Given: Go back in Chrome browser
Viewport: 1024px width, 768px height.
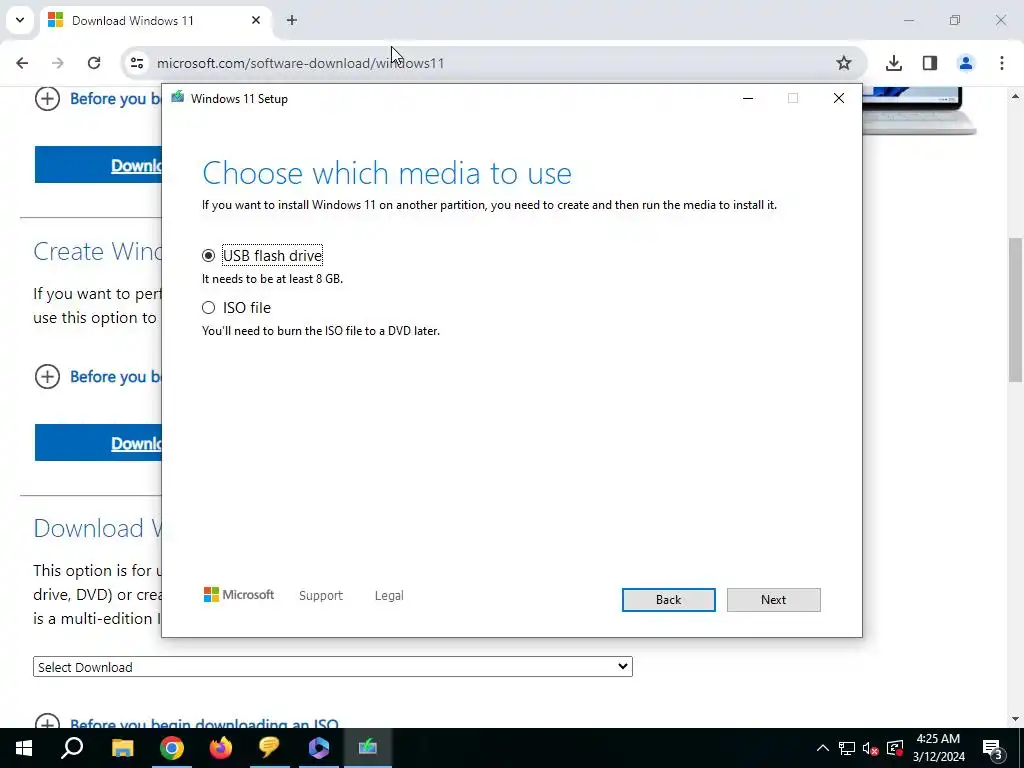Looking at the screenshot, I should pos(22,63).
